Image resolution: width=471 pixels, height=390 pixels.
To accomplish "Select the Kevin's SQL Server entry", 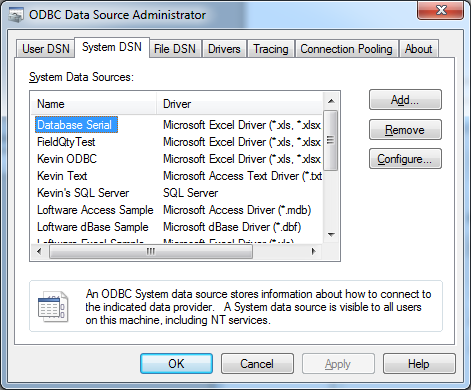I will coord(83,193).
